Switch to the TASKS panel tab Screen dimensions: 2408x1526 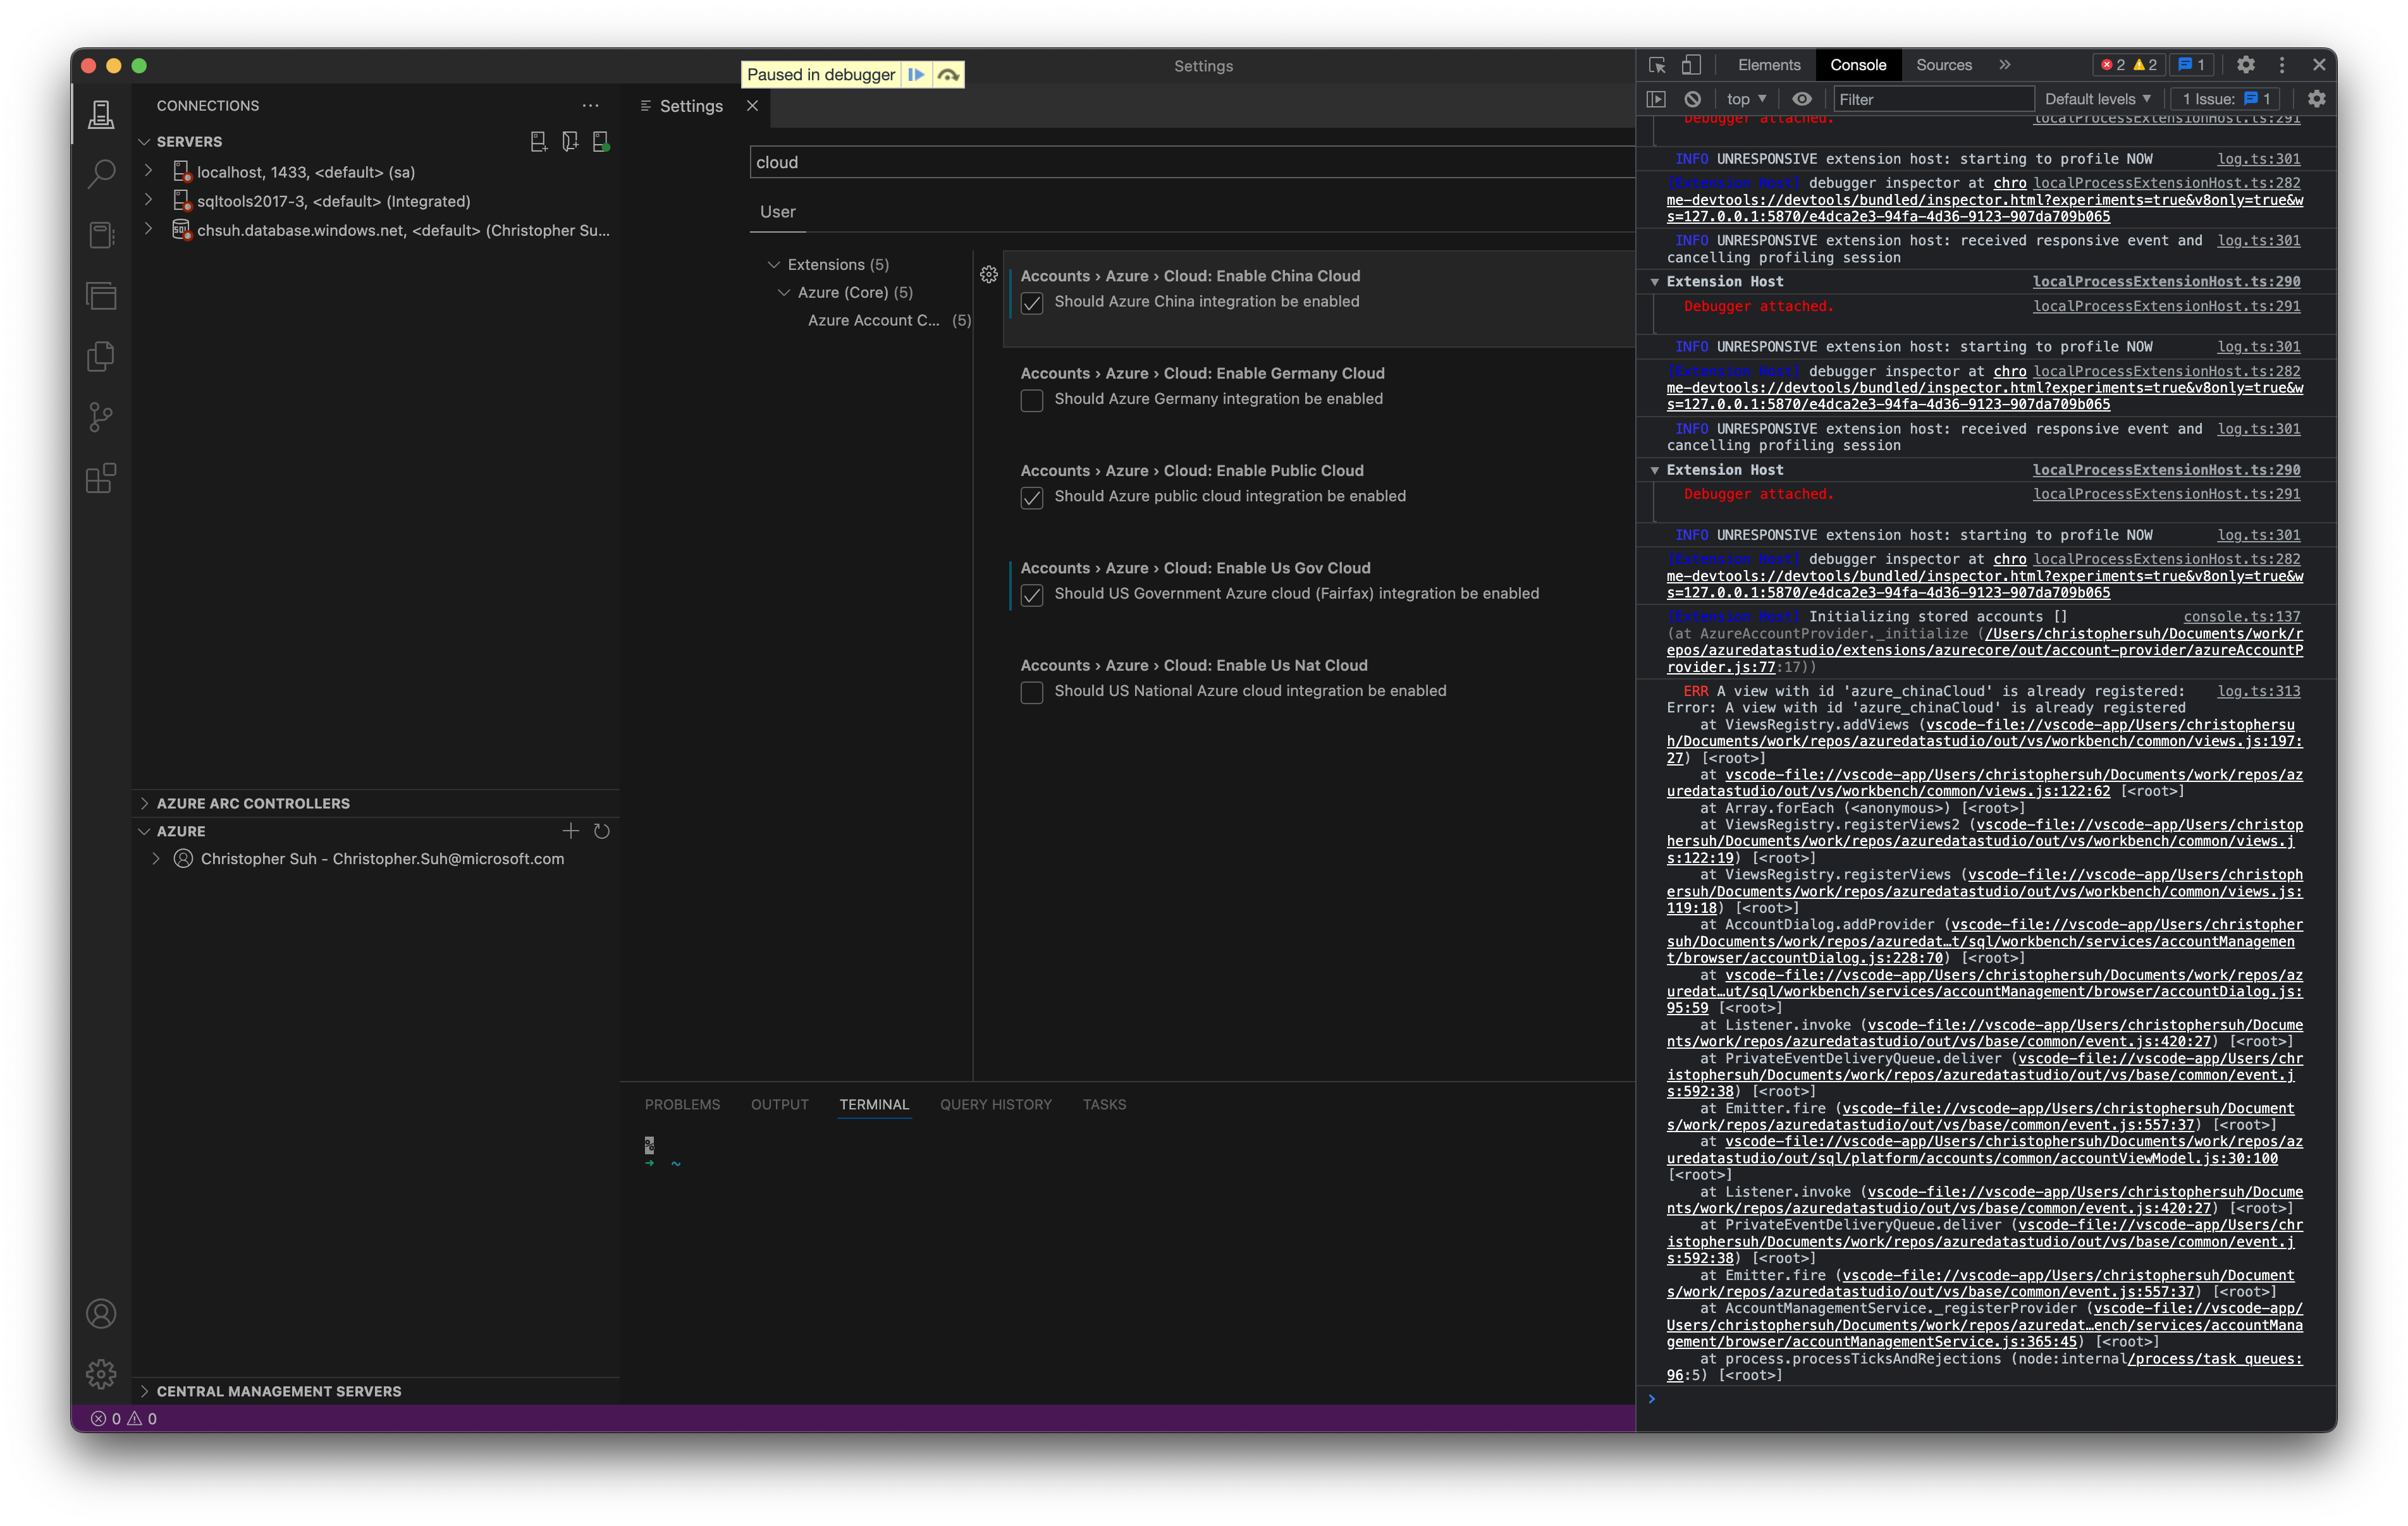coord(1104,1104)
